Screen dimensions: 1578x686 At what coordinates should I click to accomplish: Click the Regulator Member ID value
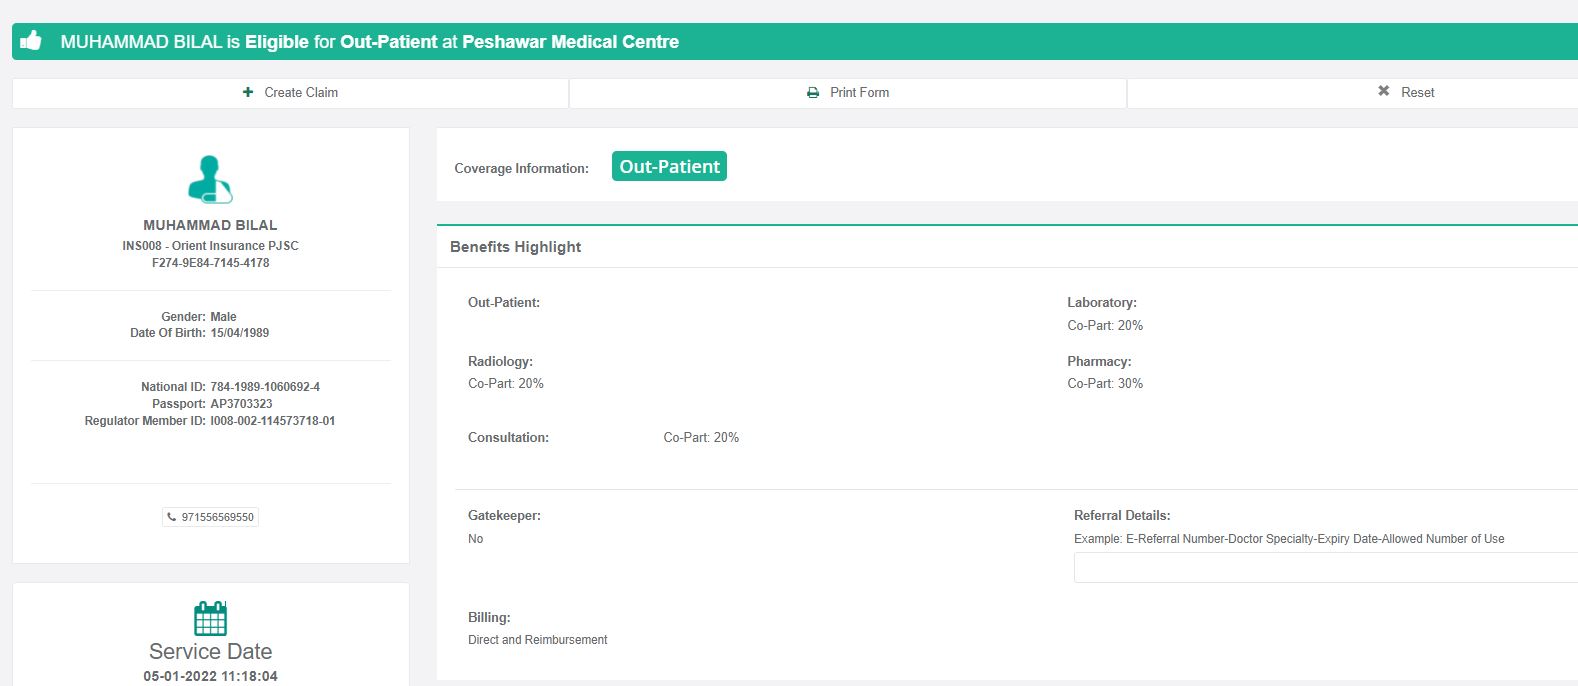click(x=272, y=421)
